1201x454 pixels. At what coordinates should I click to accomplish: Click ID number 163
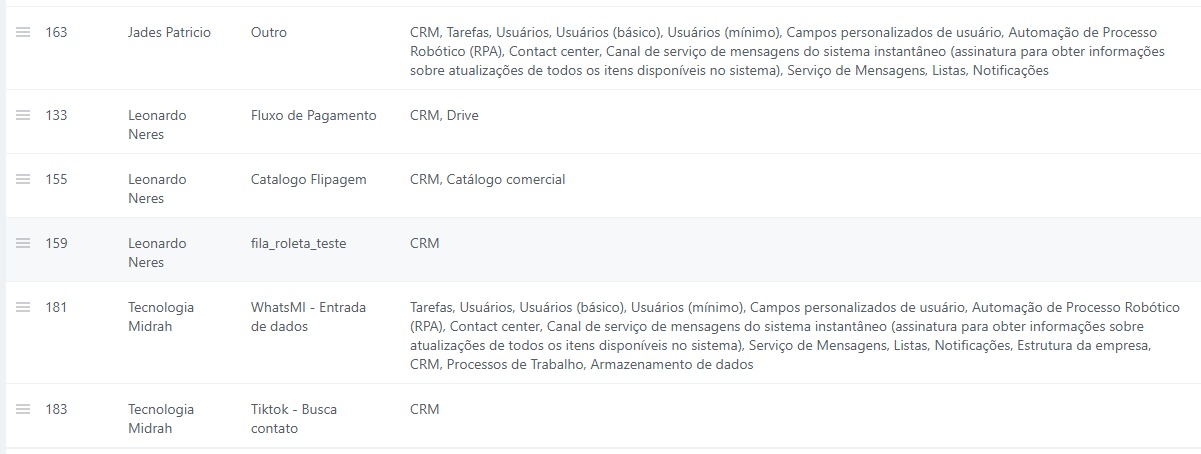[56, 32]
